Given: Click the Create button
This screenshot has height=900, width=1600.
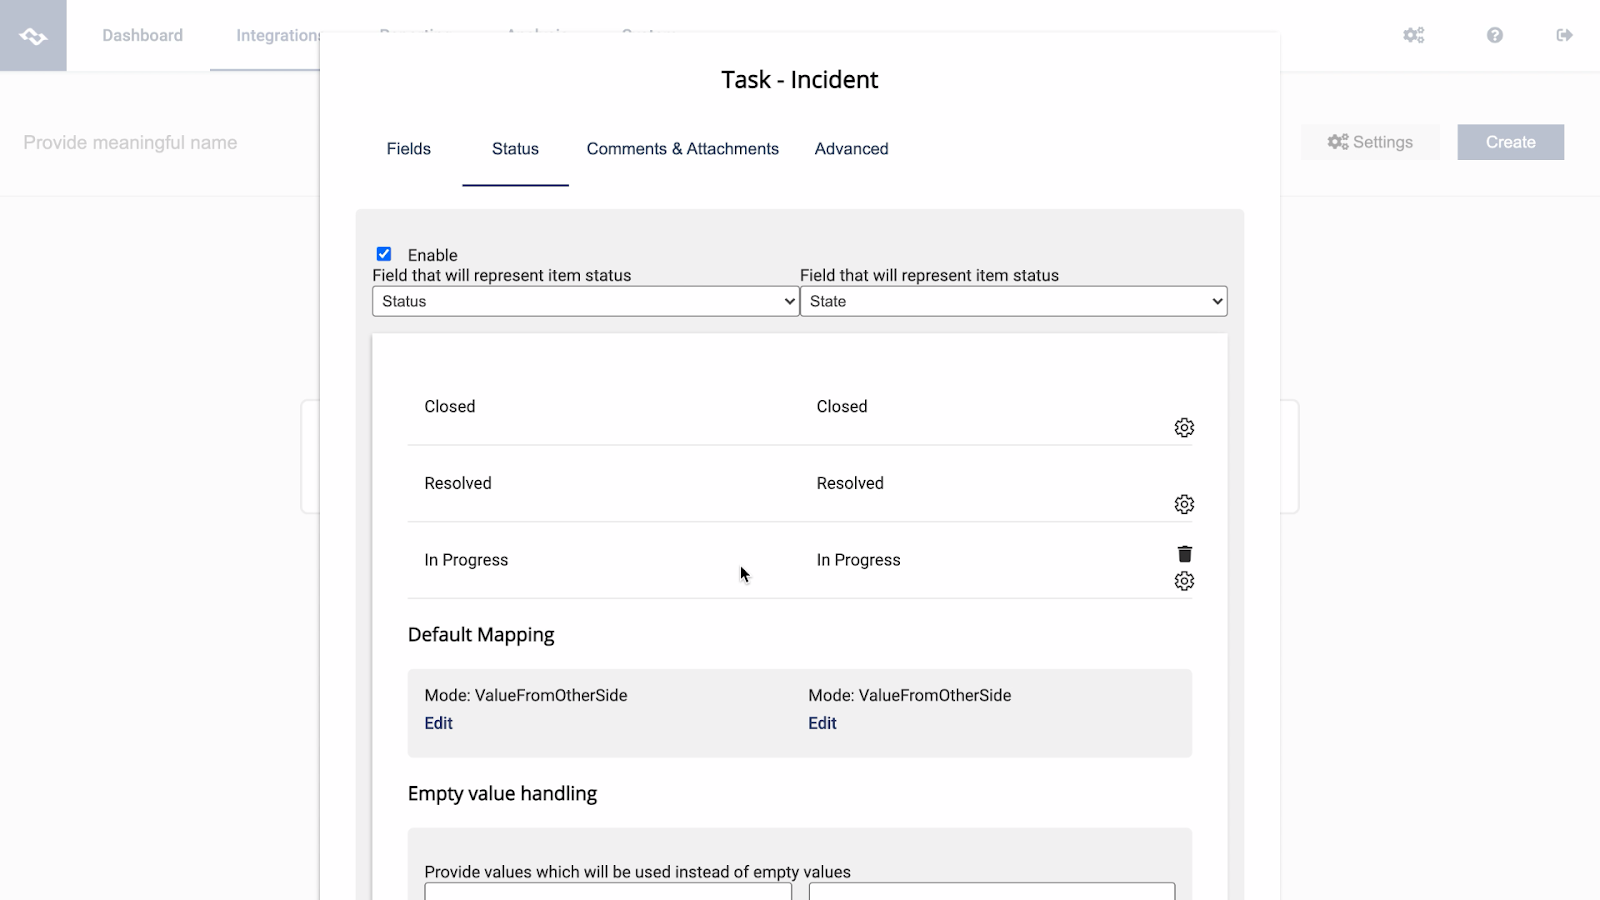Looking at the screenshot, I should click(1509, 142).
